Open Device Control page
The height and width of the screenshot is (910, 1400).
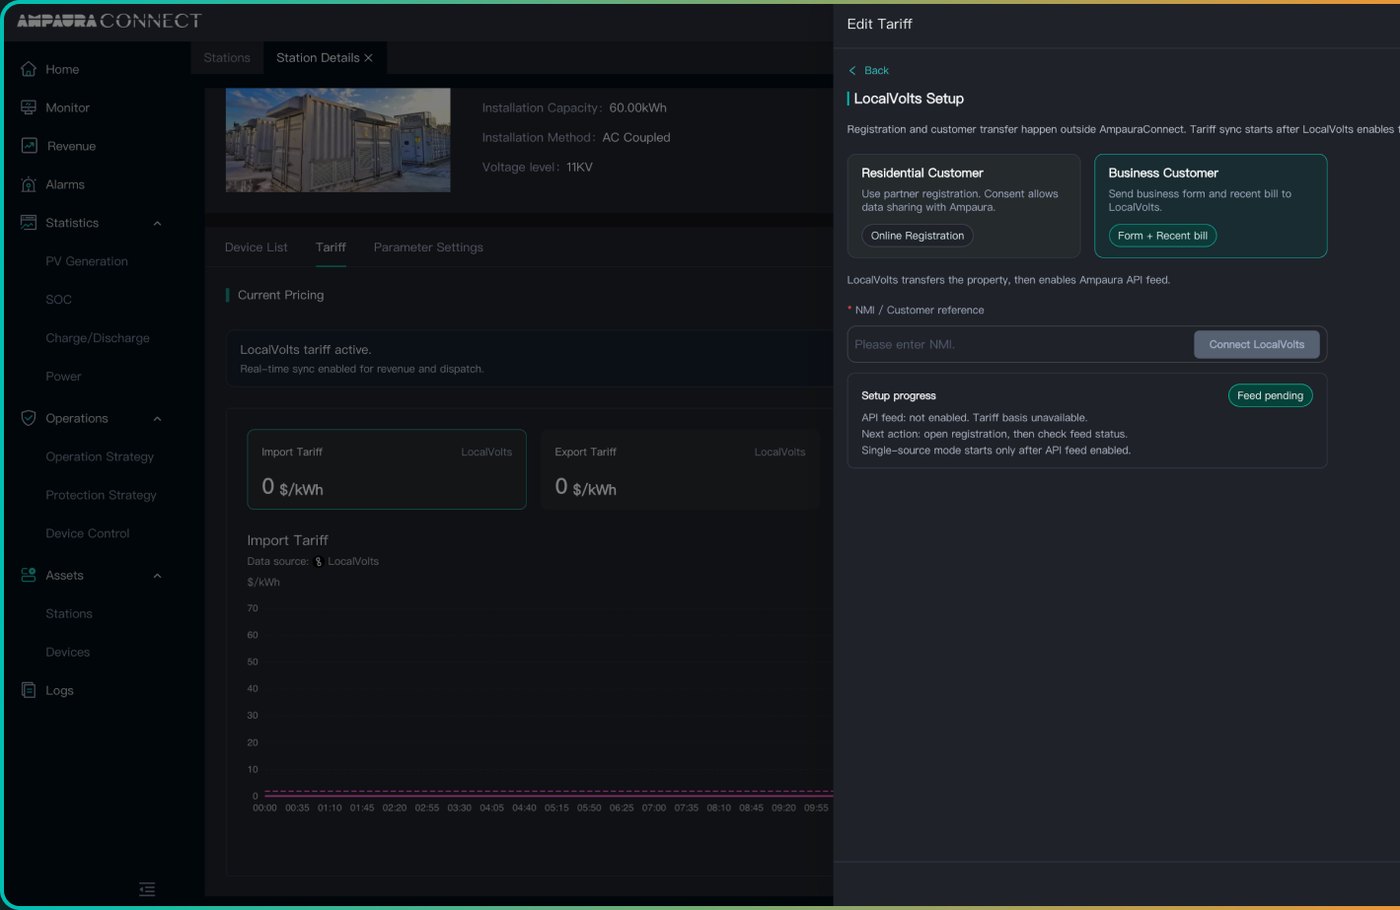(87, 533)
